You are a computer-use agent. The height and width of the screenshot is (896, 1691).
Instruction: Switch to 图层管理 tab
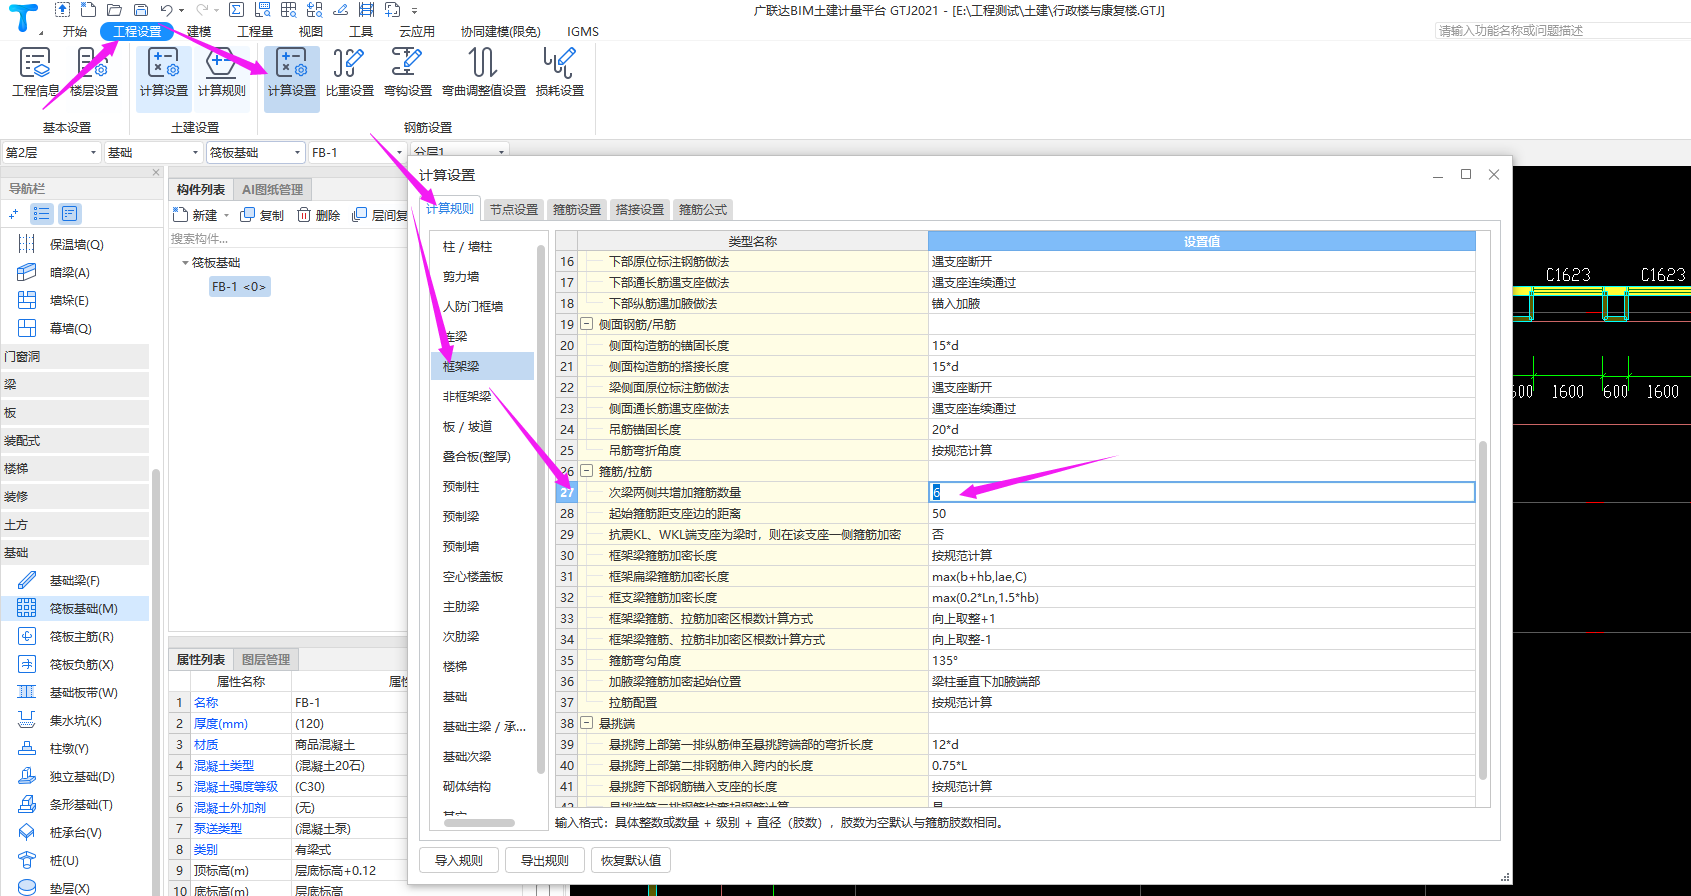[266, 659]
